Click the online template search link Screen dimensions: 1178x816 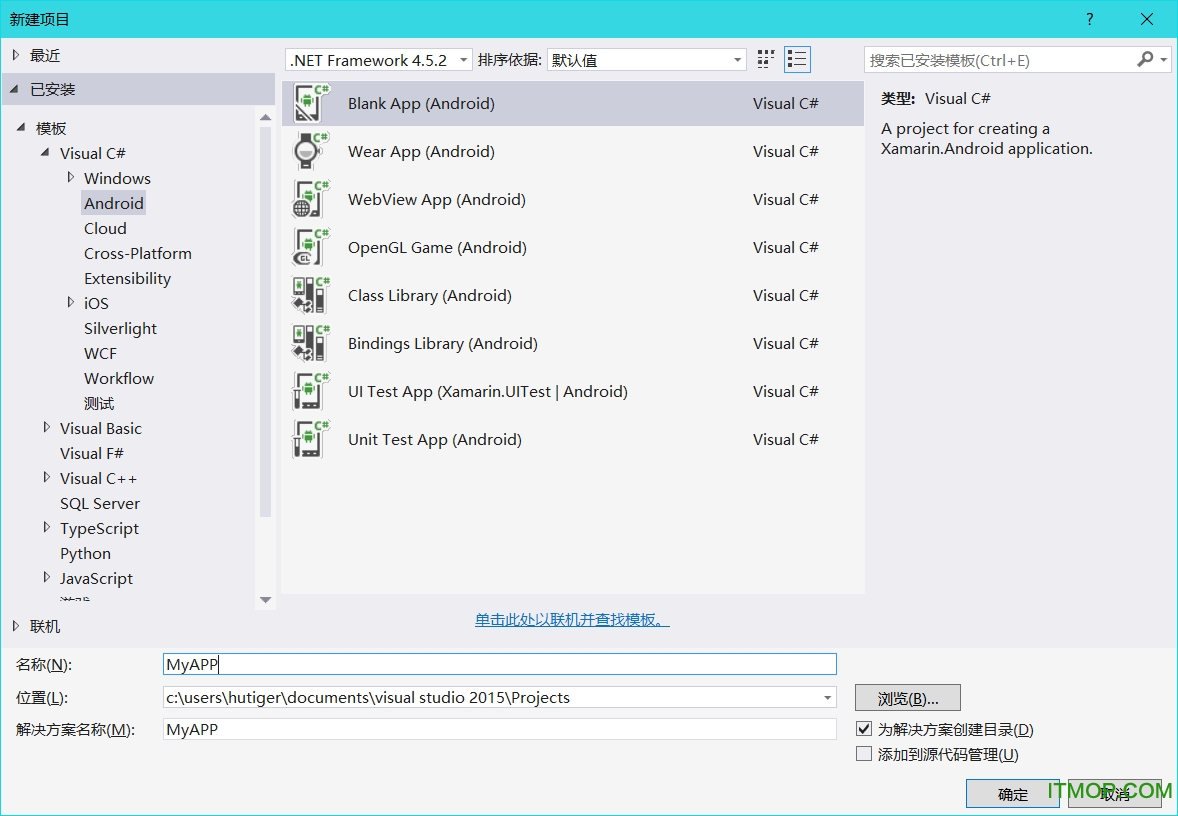point(571,620)
